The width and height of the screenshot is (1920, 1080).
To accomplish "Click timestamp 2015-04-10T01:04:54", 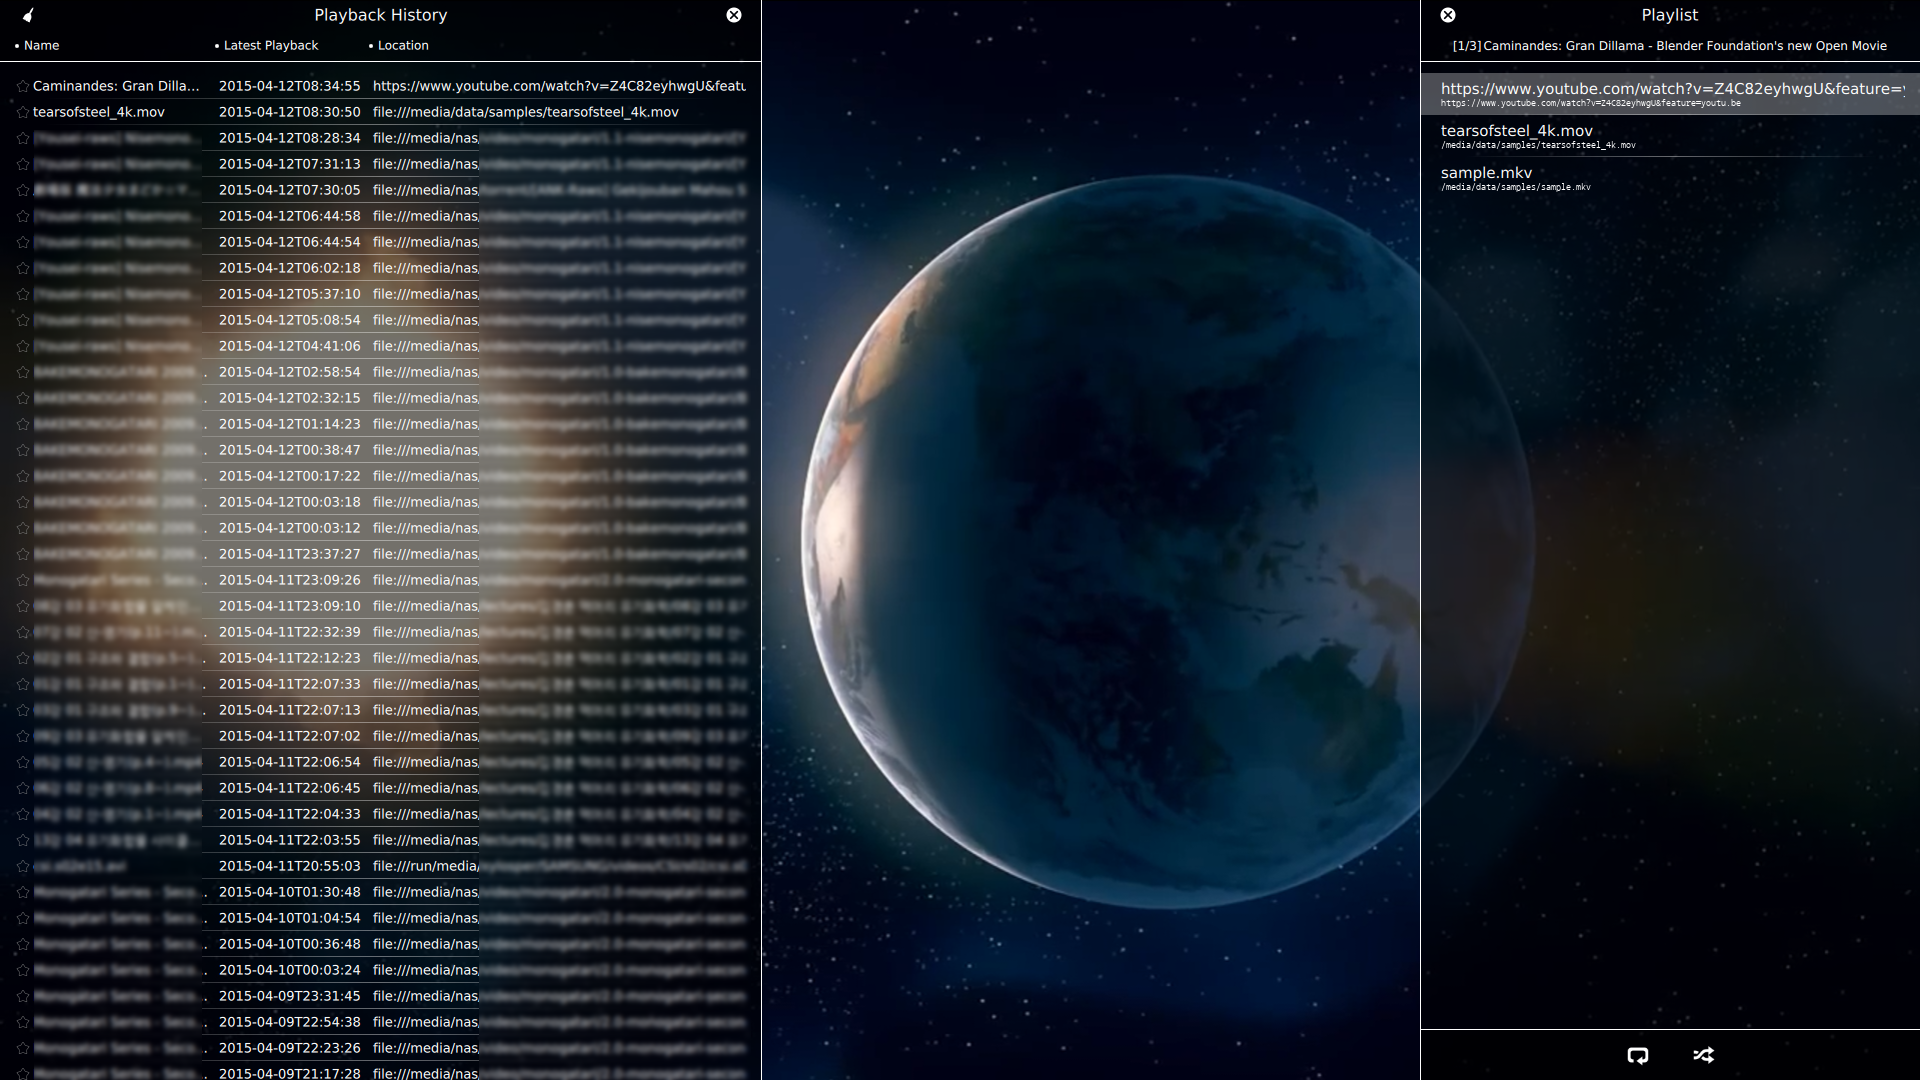I will click(x=289, y=918).
